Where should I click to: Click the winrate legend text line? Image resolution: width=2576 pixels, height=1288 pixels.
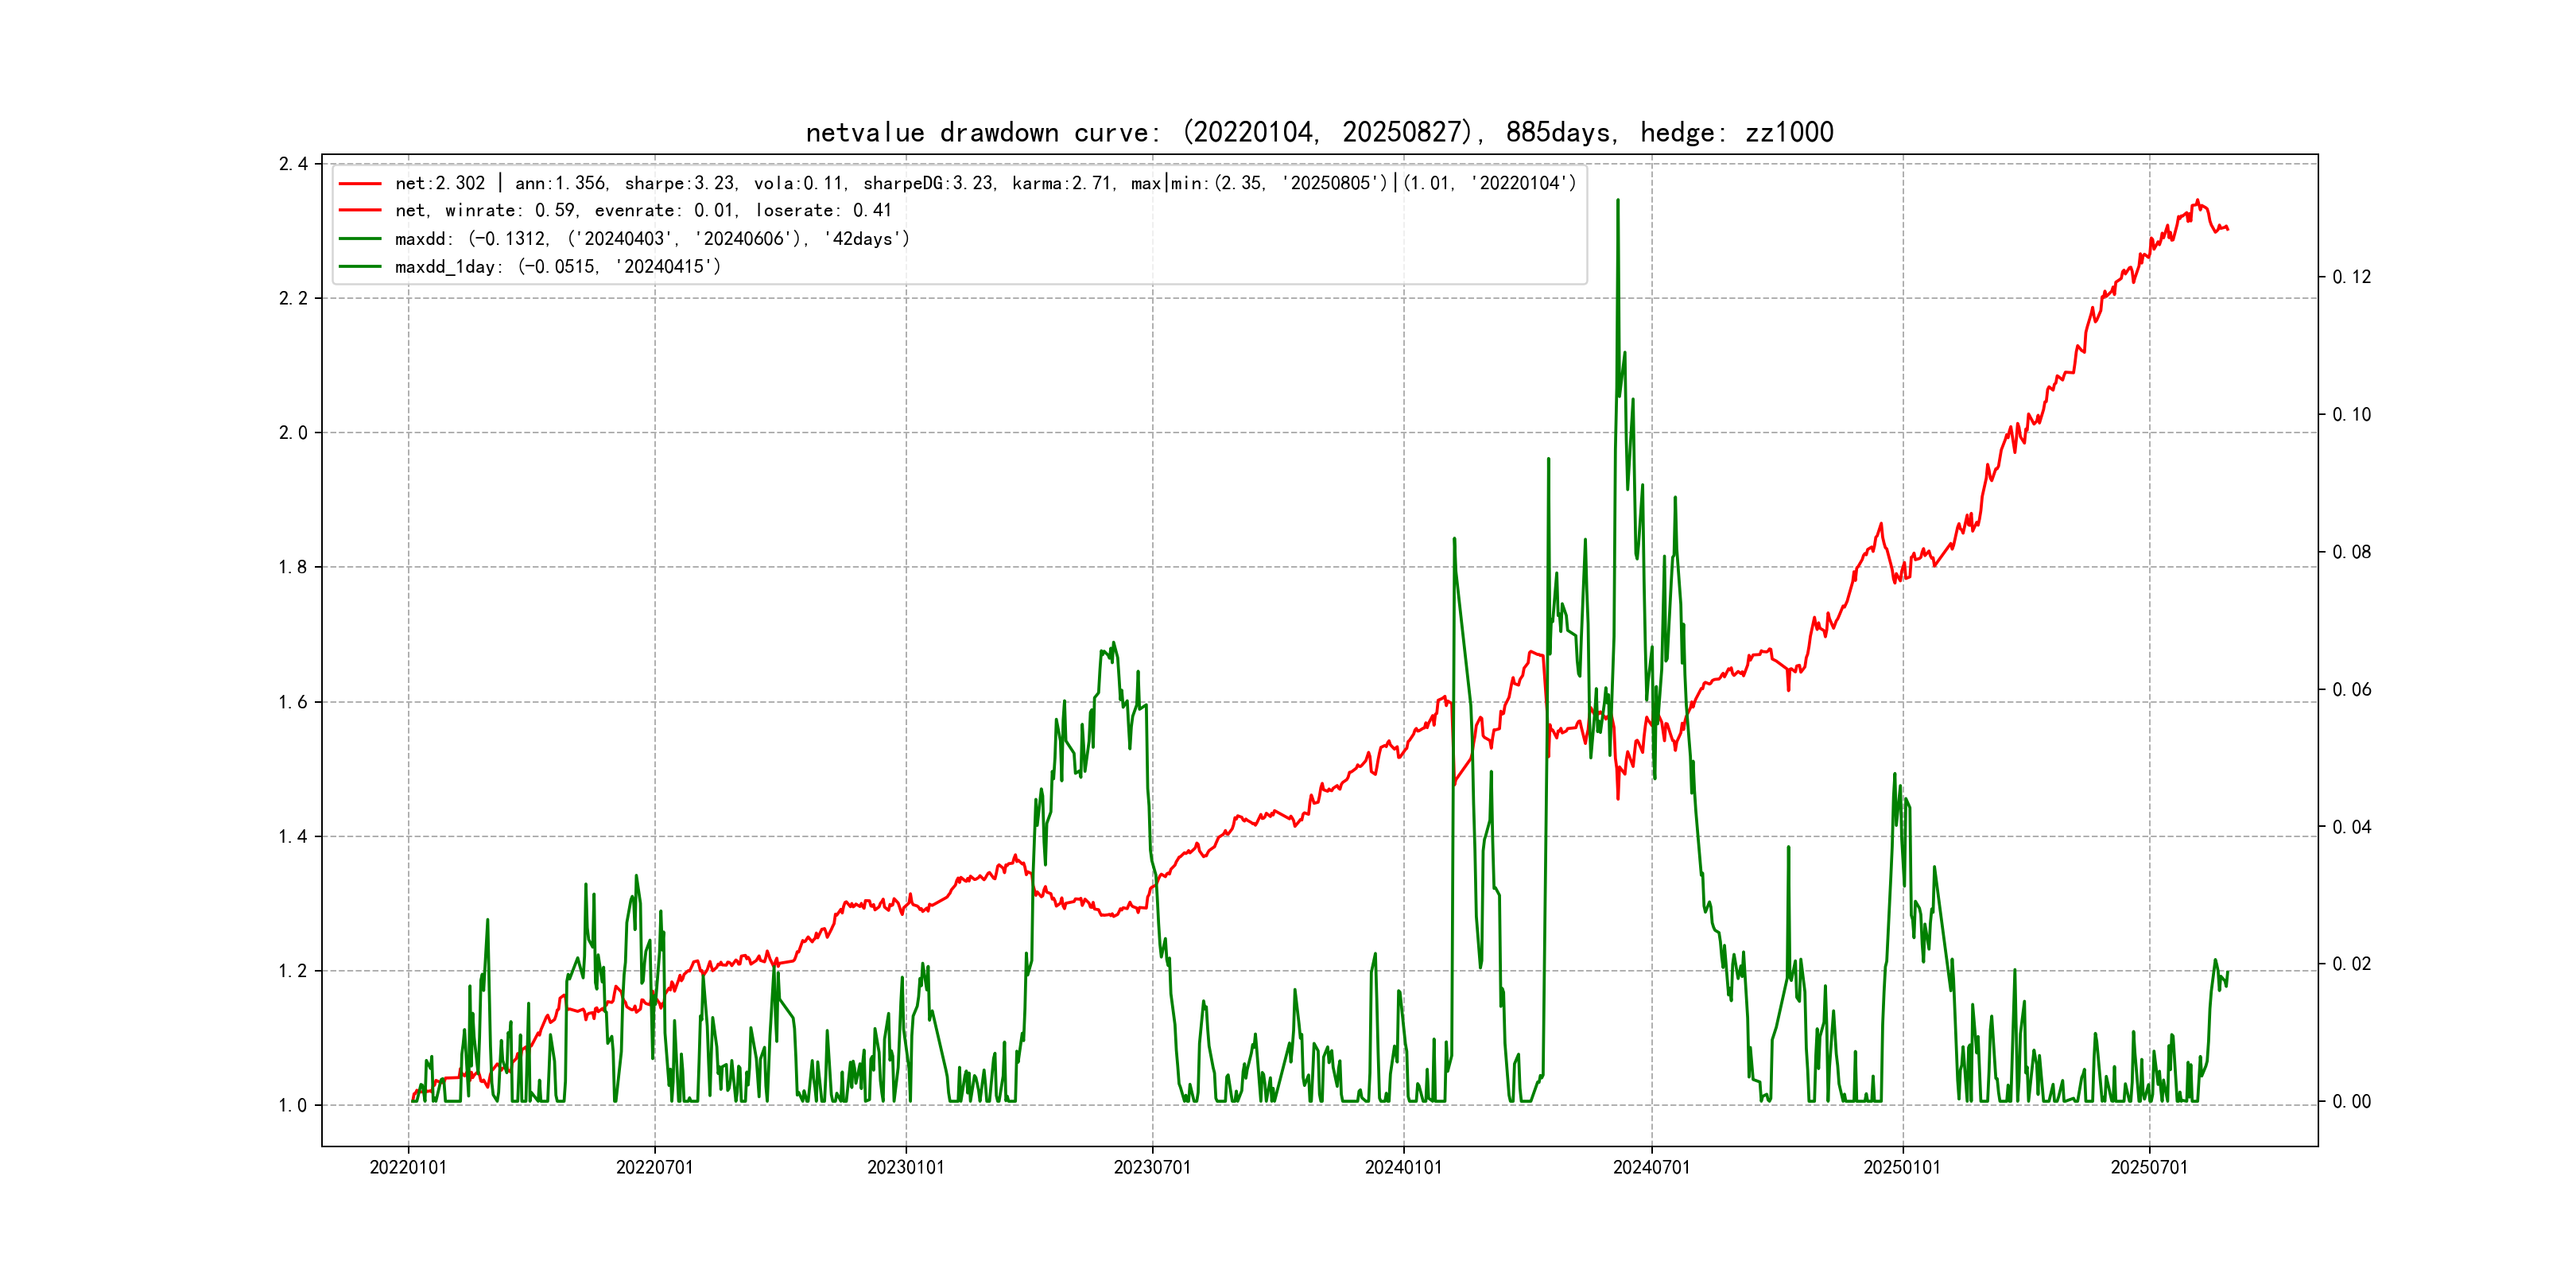click(642, 211)
